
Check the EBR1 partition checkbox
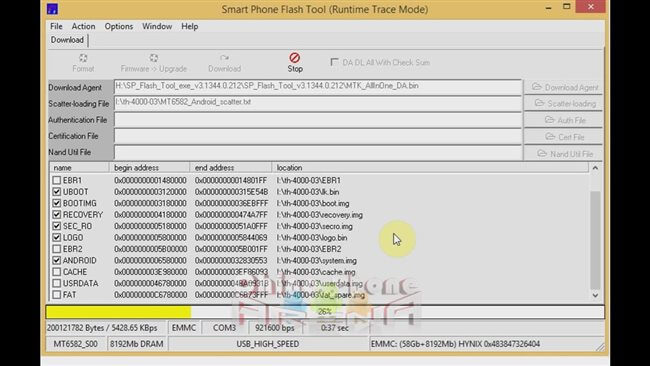57,180
